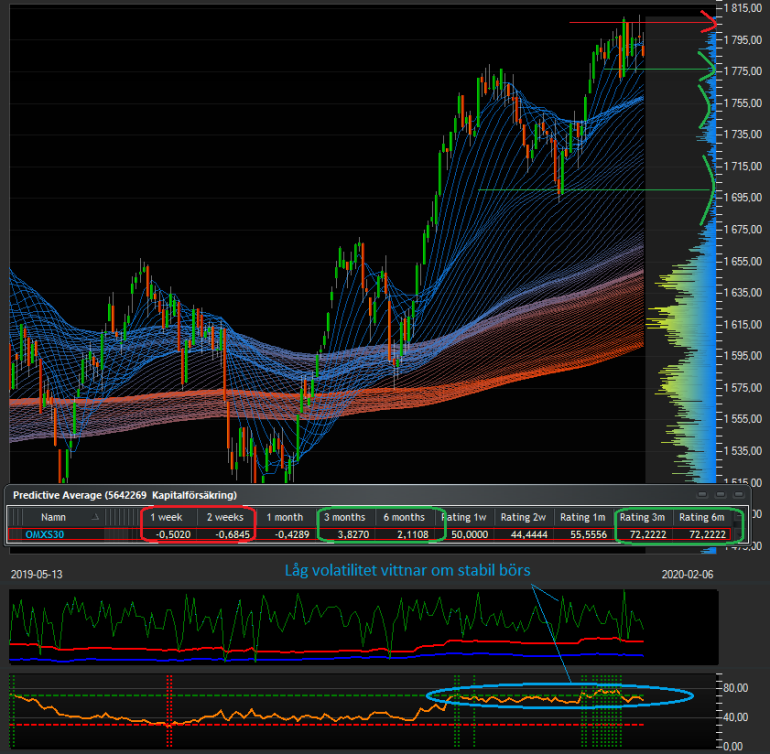Image resolution: width=770 pixels, height=754 pixels.
Task: Click the Rating 6m column header
Action: click(x=702, y=517)
